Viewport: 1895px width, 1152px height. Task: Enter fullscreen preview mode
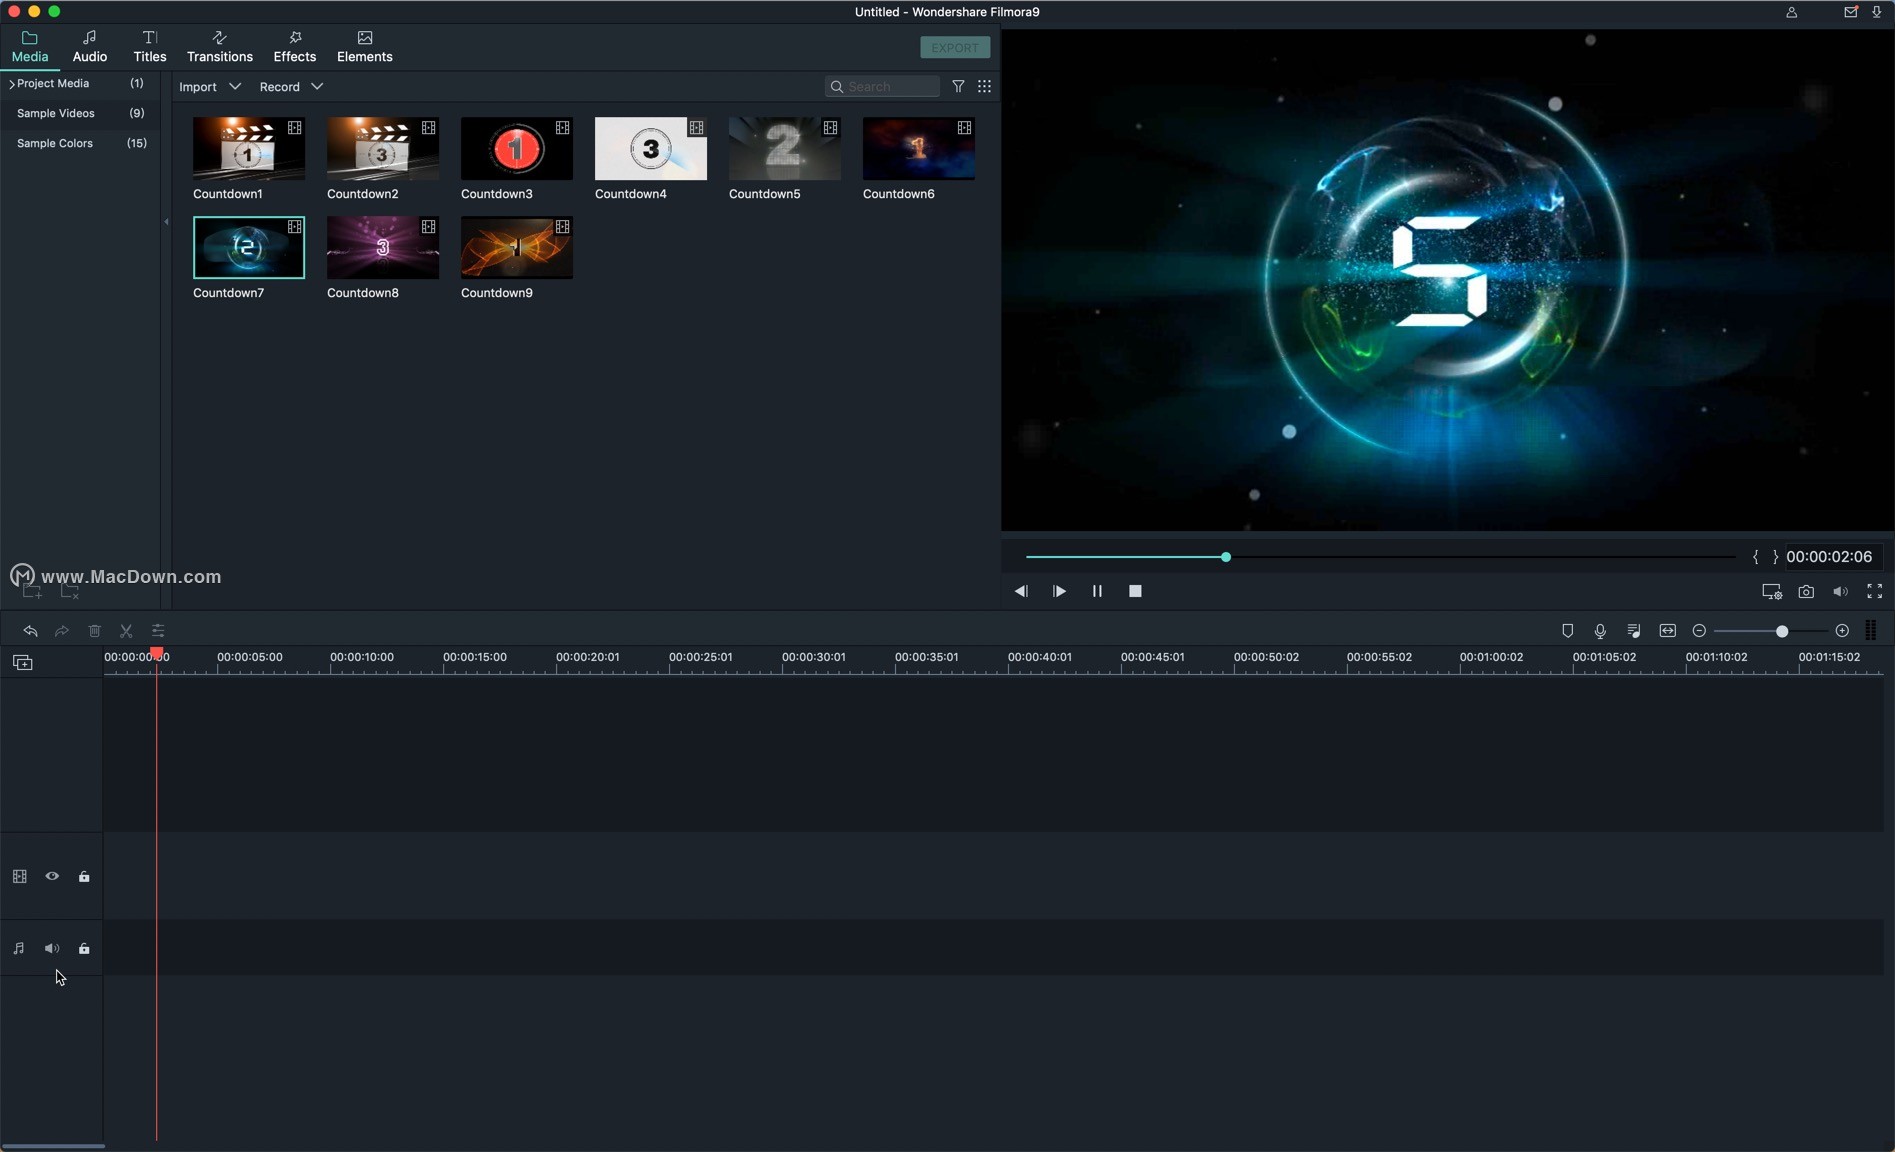tap(1874, 592)
